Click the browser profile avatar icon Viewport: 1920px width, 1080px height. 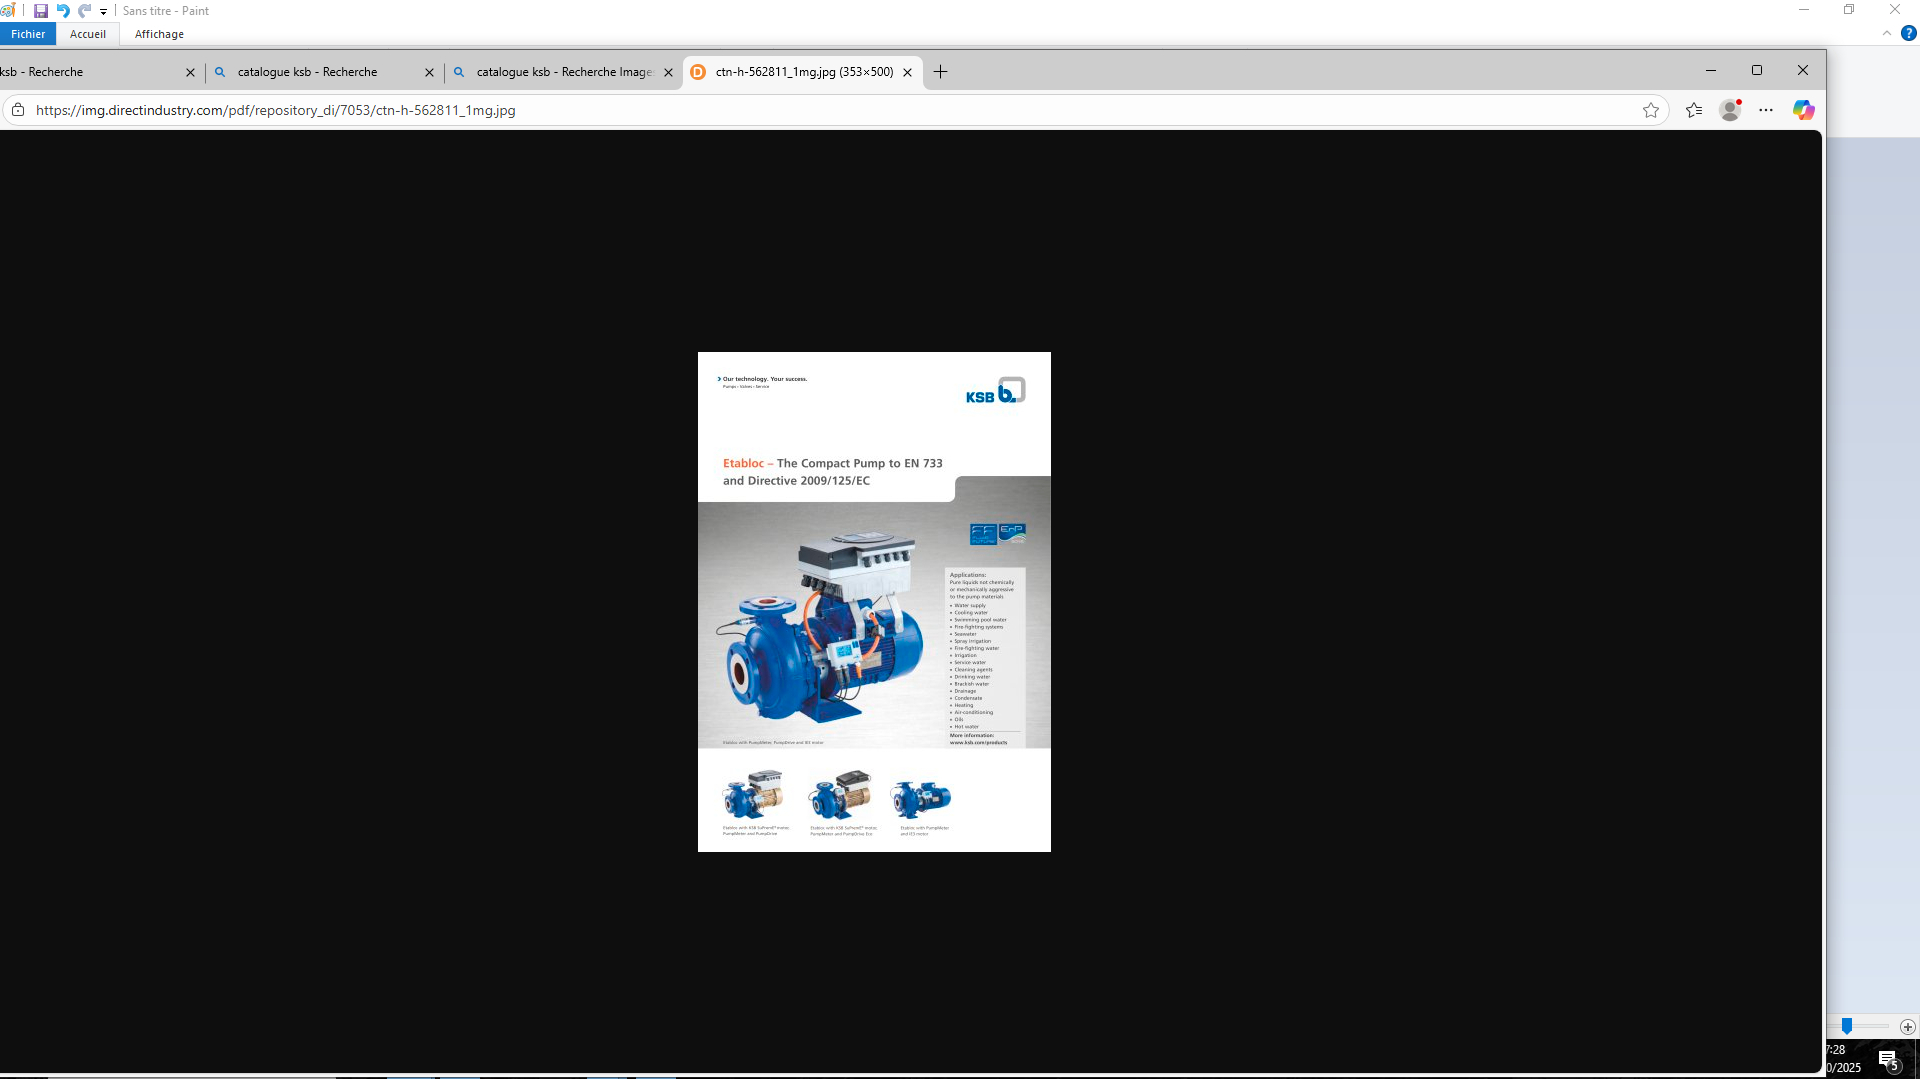[x=1730, y=110]
